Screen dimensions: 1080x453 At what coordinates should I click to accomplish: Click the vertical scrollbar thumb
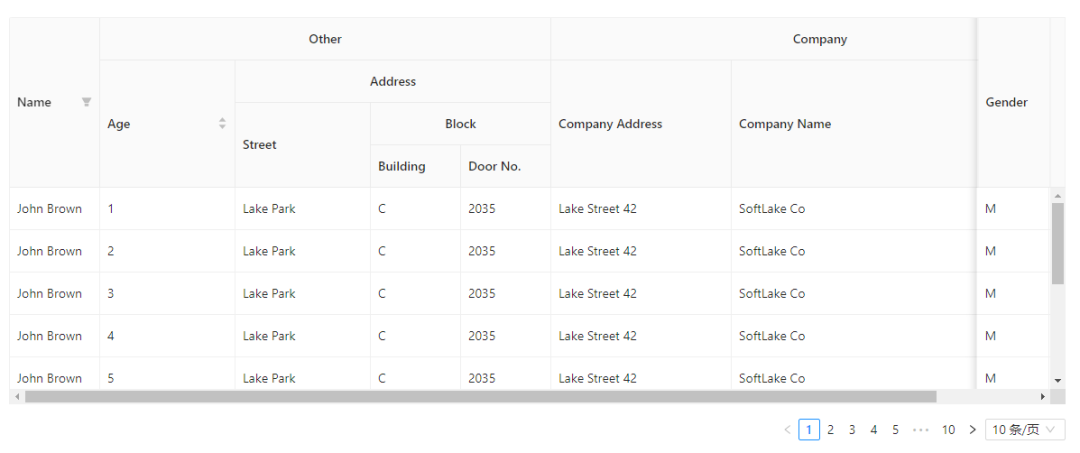(x=1058, y=242)
